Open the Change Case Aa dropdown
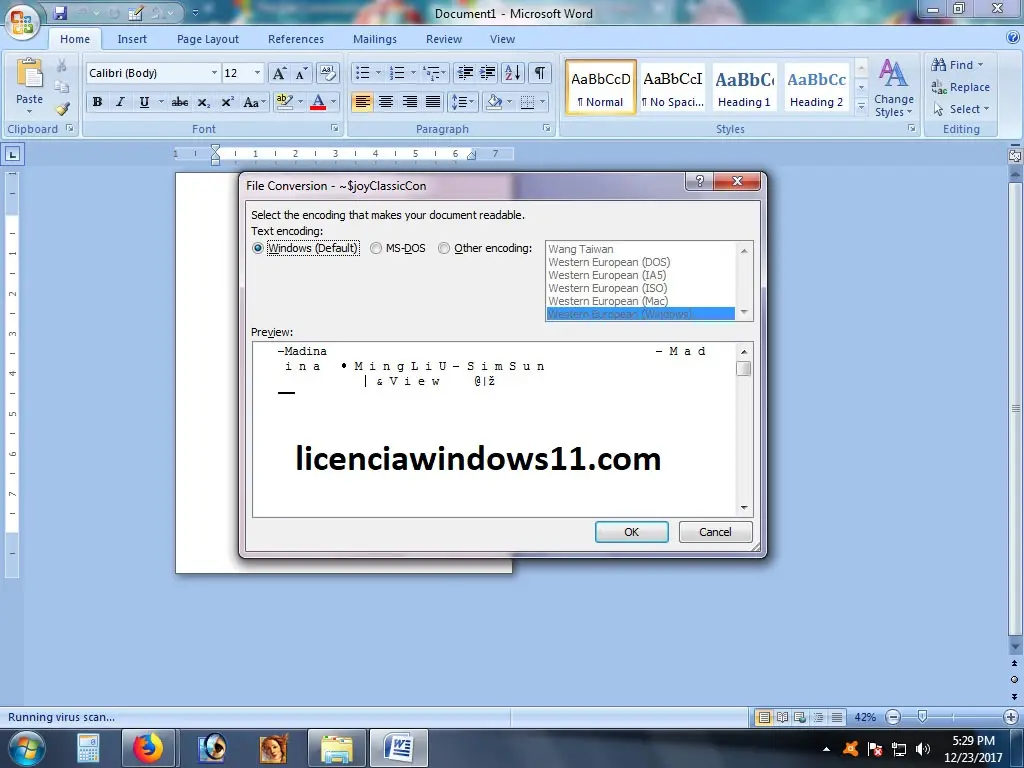Viewport: 1024px width, 768px height. coord(254,102)
